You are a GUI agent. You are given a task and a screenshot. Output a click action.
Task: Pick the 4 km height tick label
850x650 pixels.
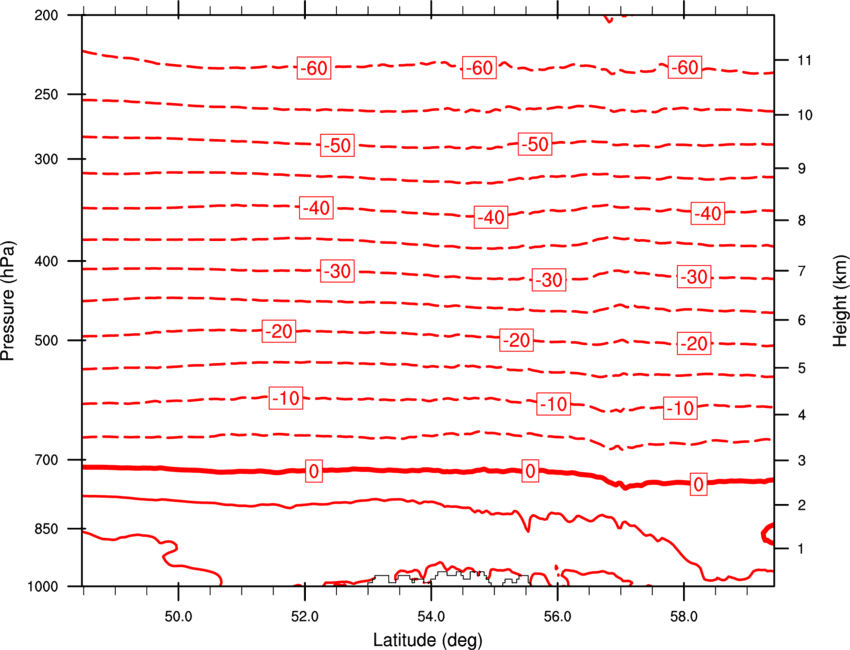(x=802, y=415)
